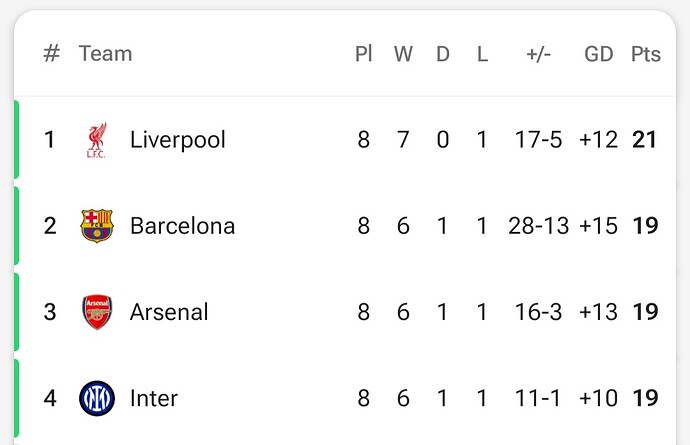Select Liverpool's 21 points value
This screenshot has height=445, width=690.
coord(644,140)
